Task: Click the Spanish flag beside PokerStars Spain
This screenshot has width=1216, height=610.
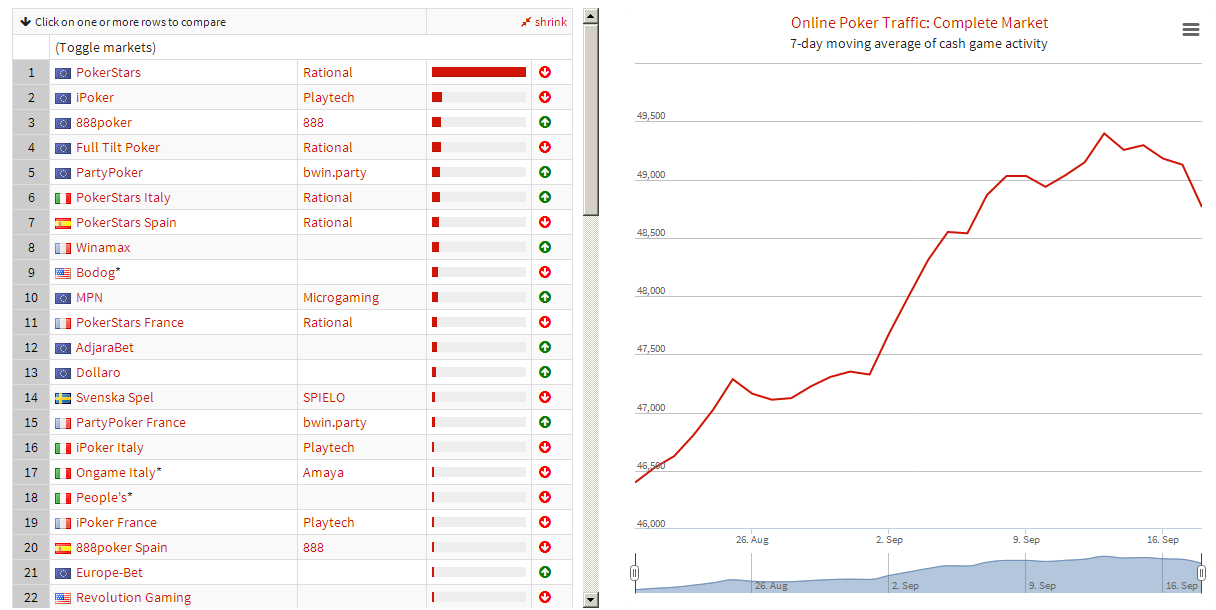Action: click(63, 223)
